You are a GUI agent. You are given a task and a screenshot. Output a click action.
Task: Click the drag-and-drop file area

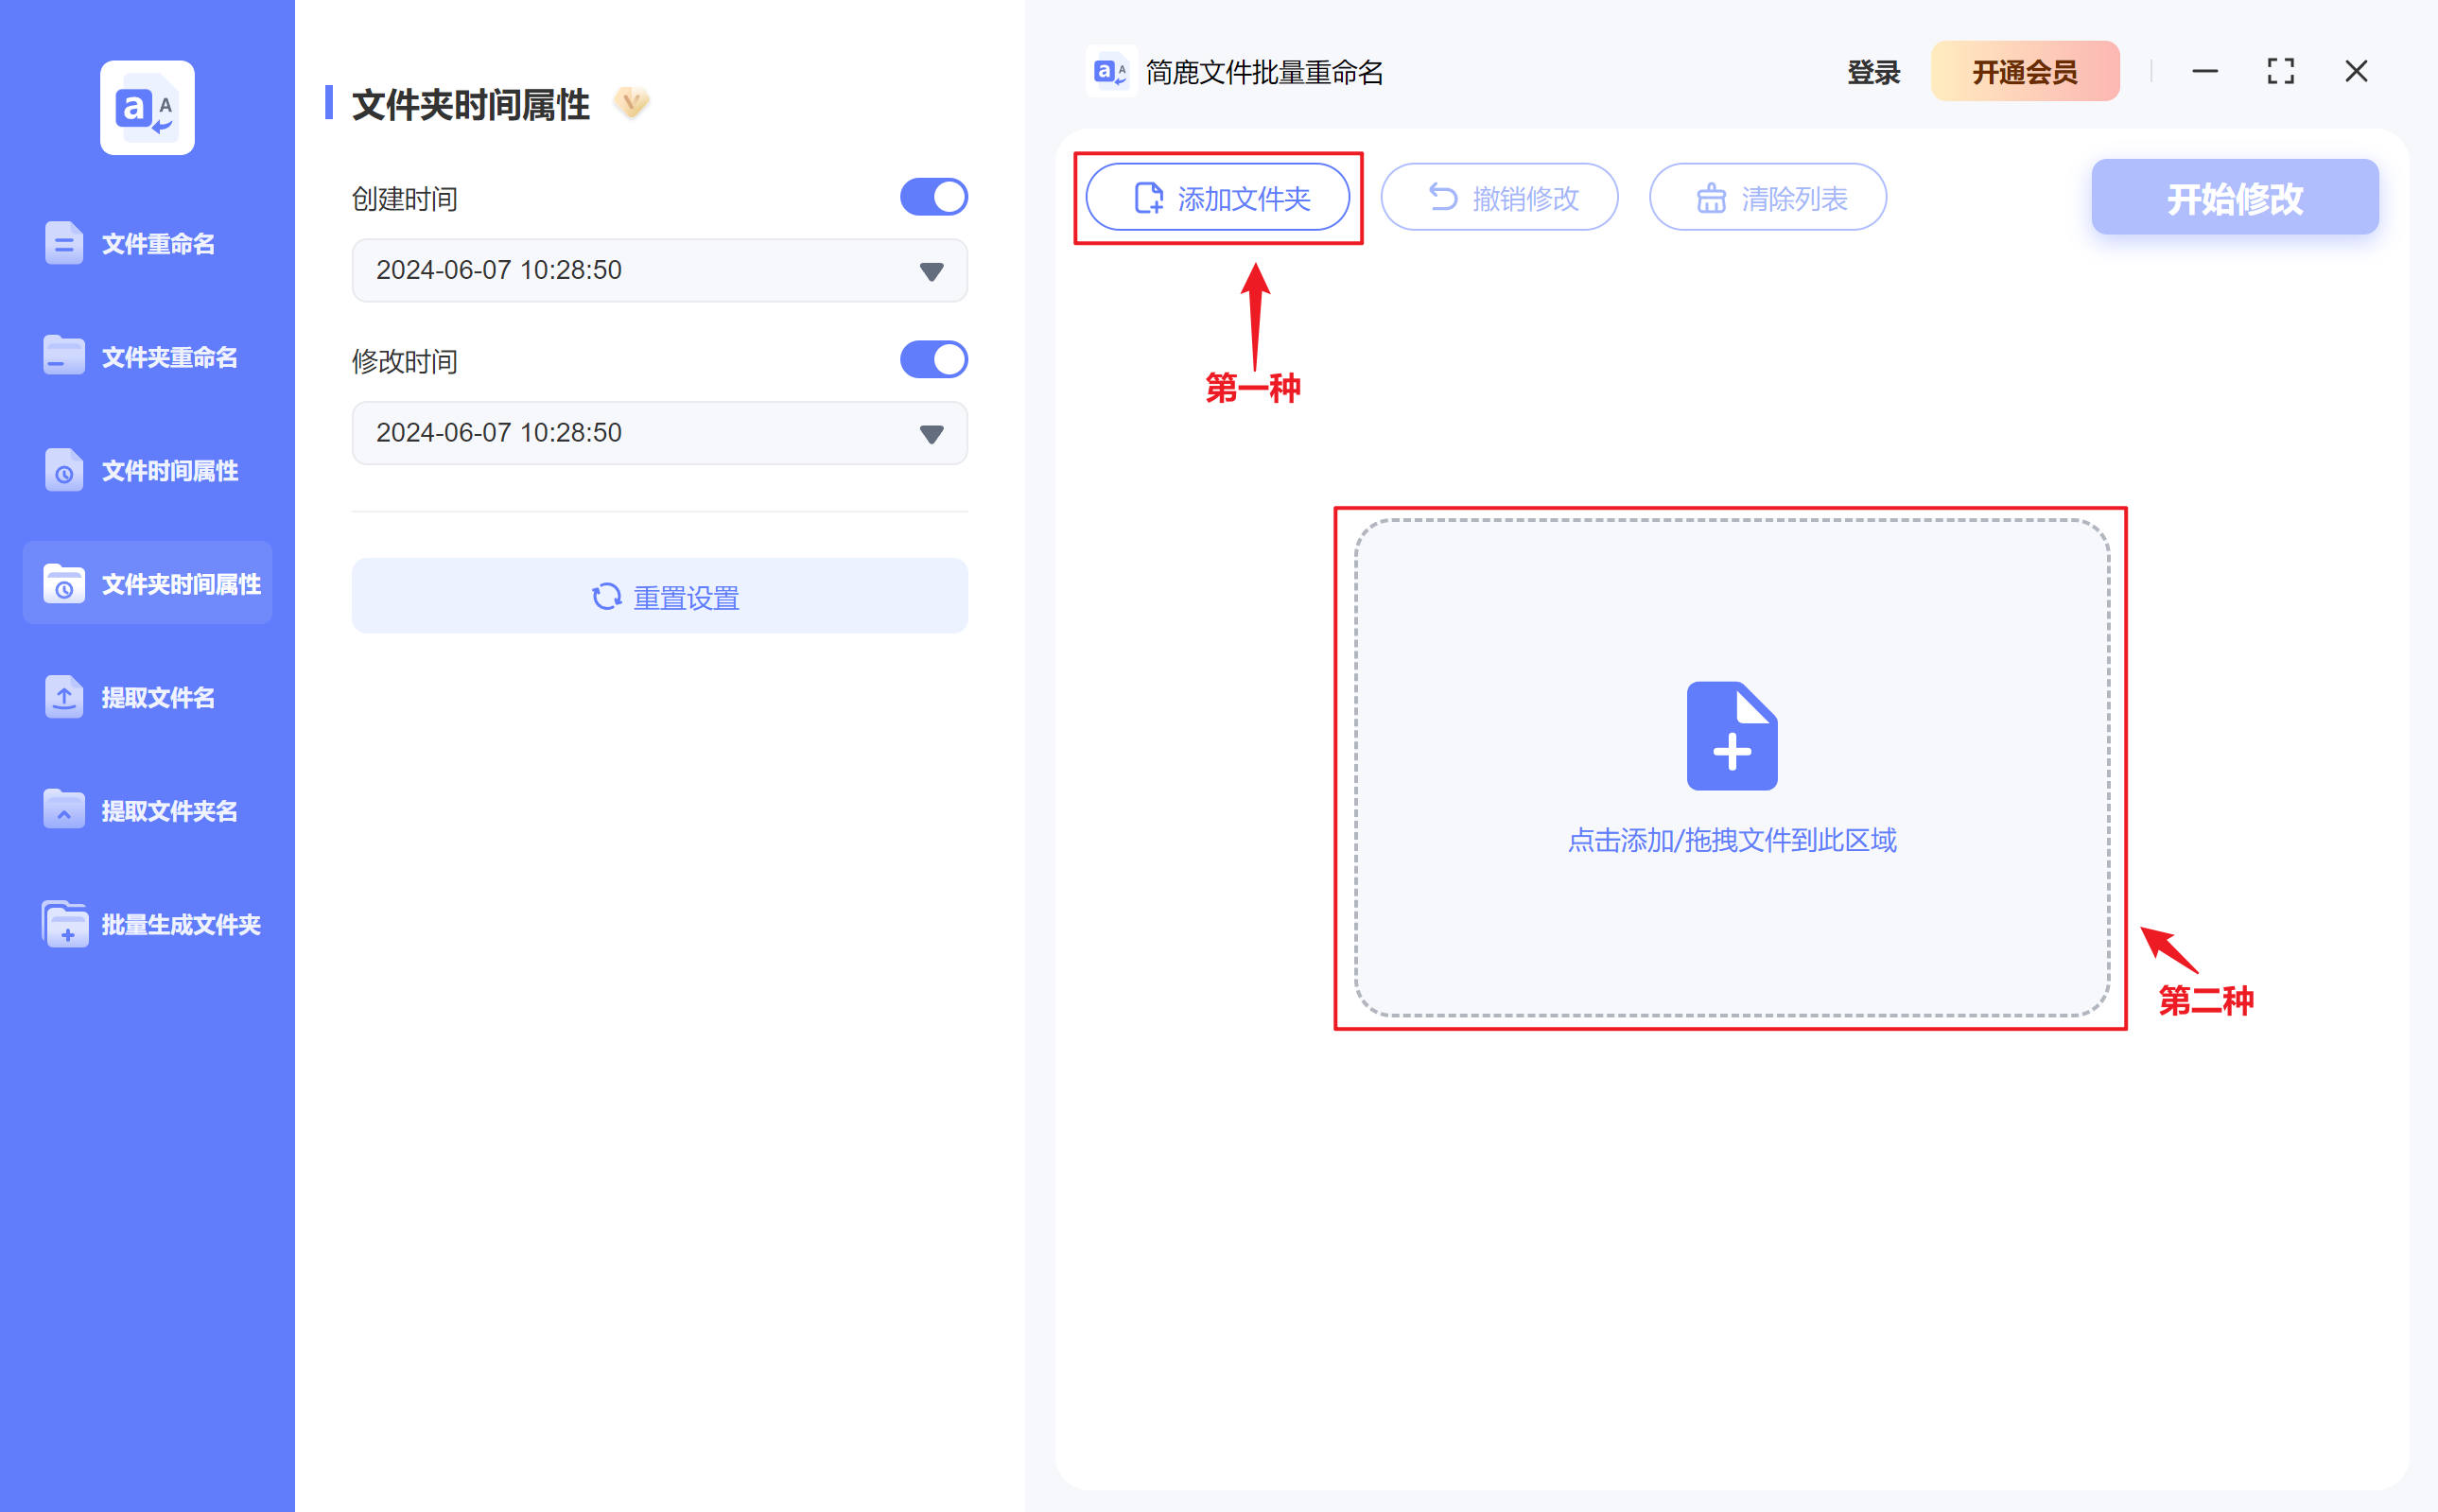pyautogui.click(x=1731, y=770)
